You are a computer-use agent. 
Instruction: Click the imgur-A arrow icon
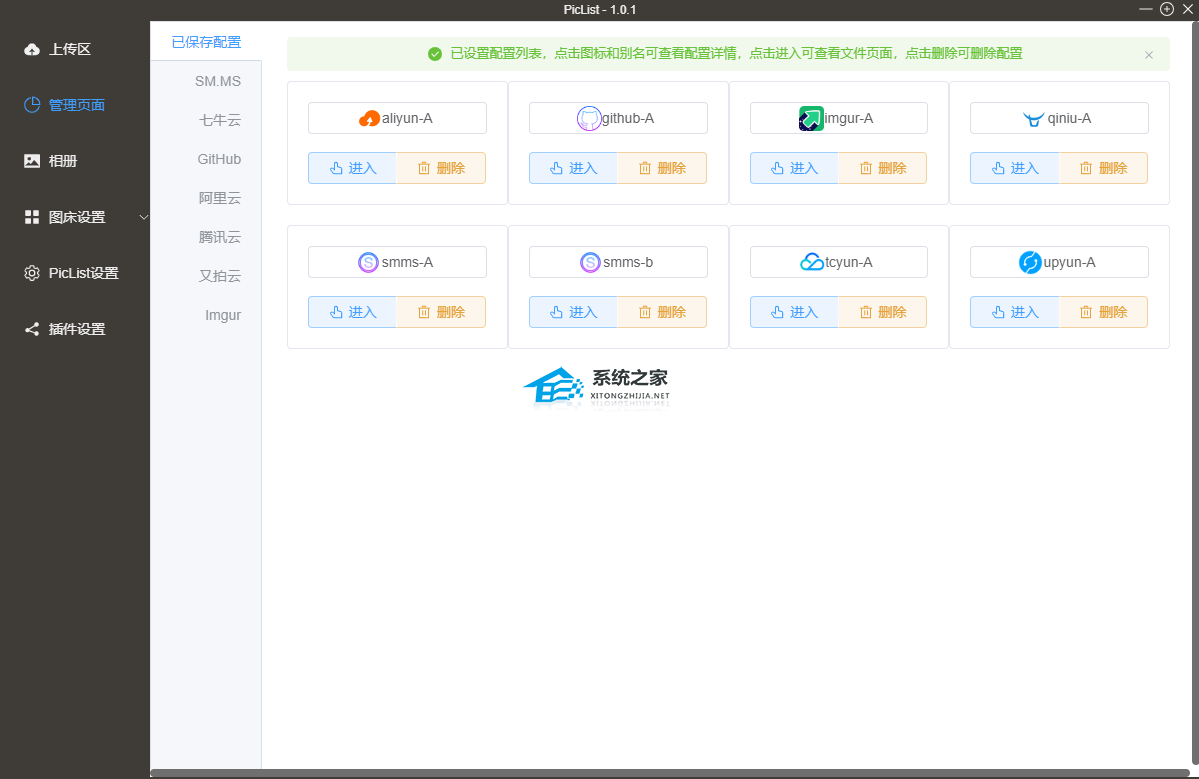[x=811, y=118]
